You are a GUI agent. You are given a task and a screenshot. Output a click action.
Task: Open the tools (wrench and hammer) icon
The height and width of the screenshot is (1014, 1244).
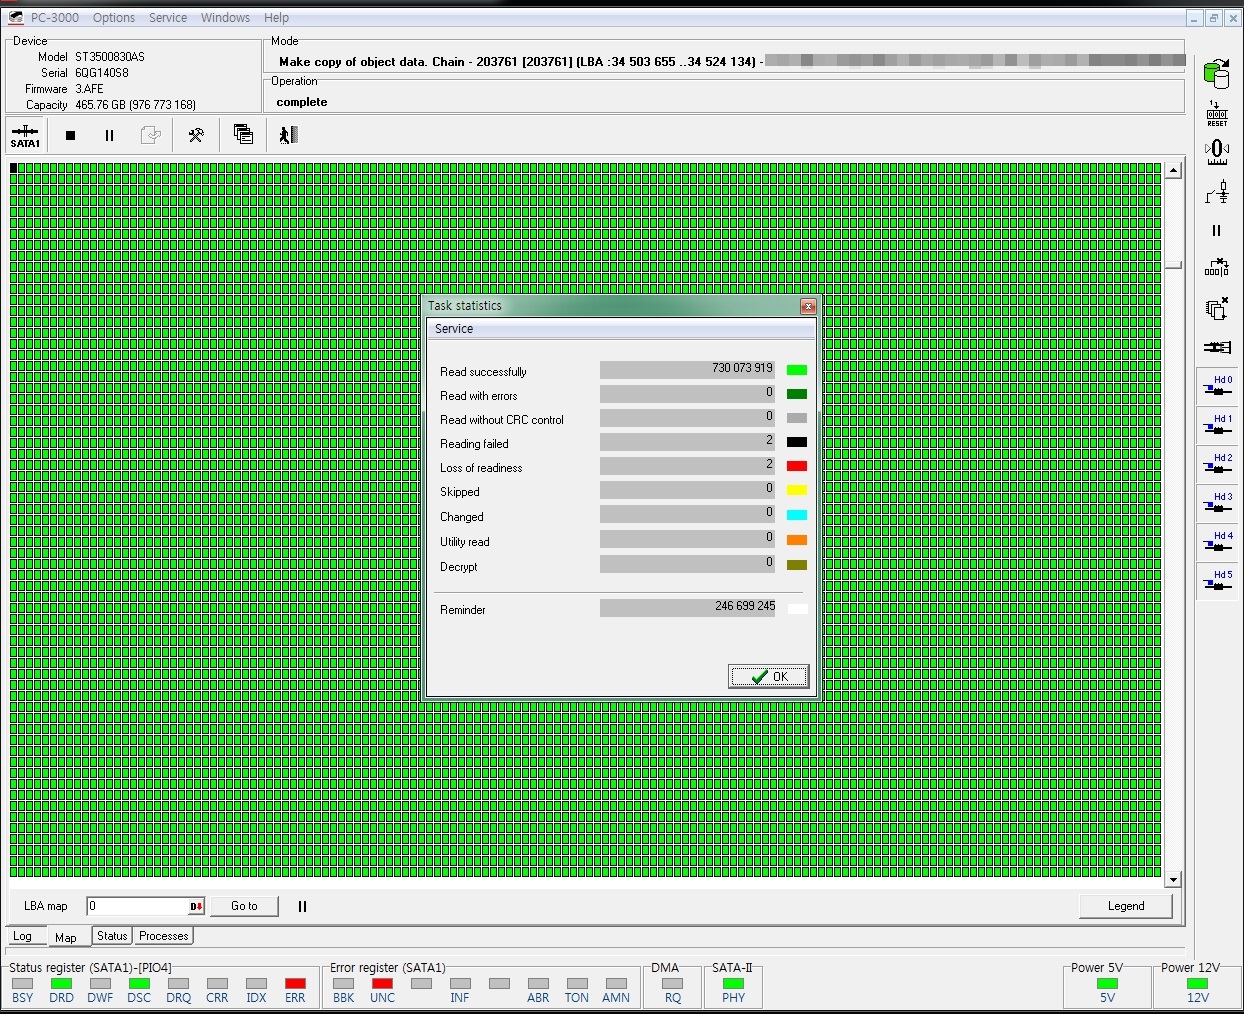pos(196,135)
